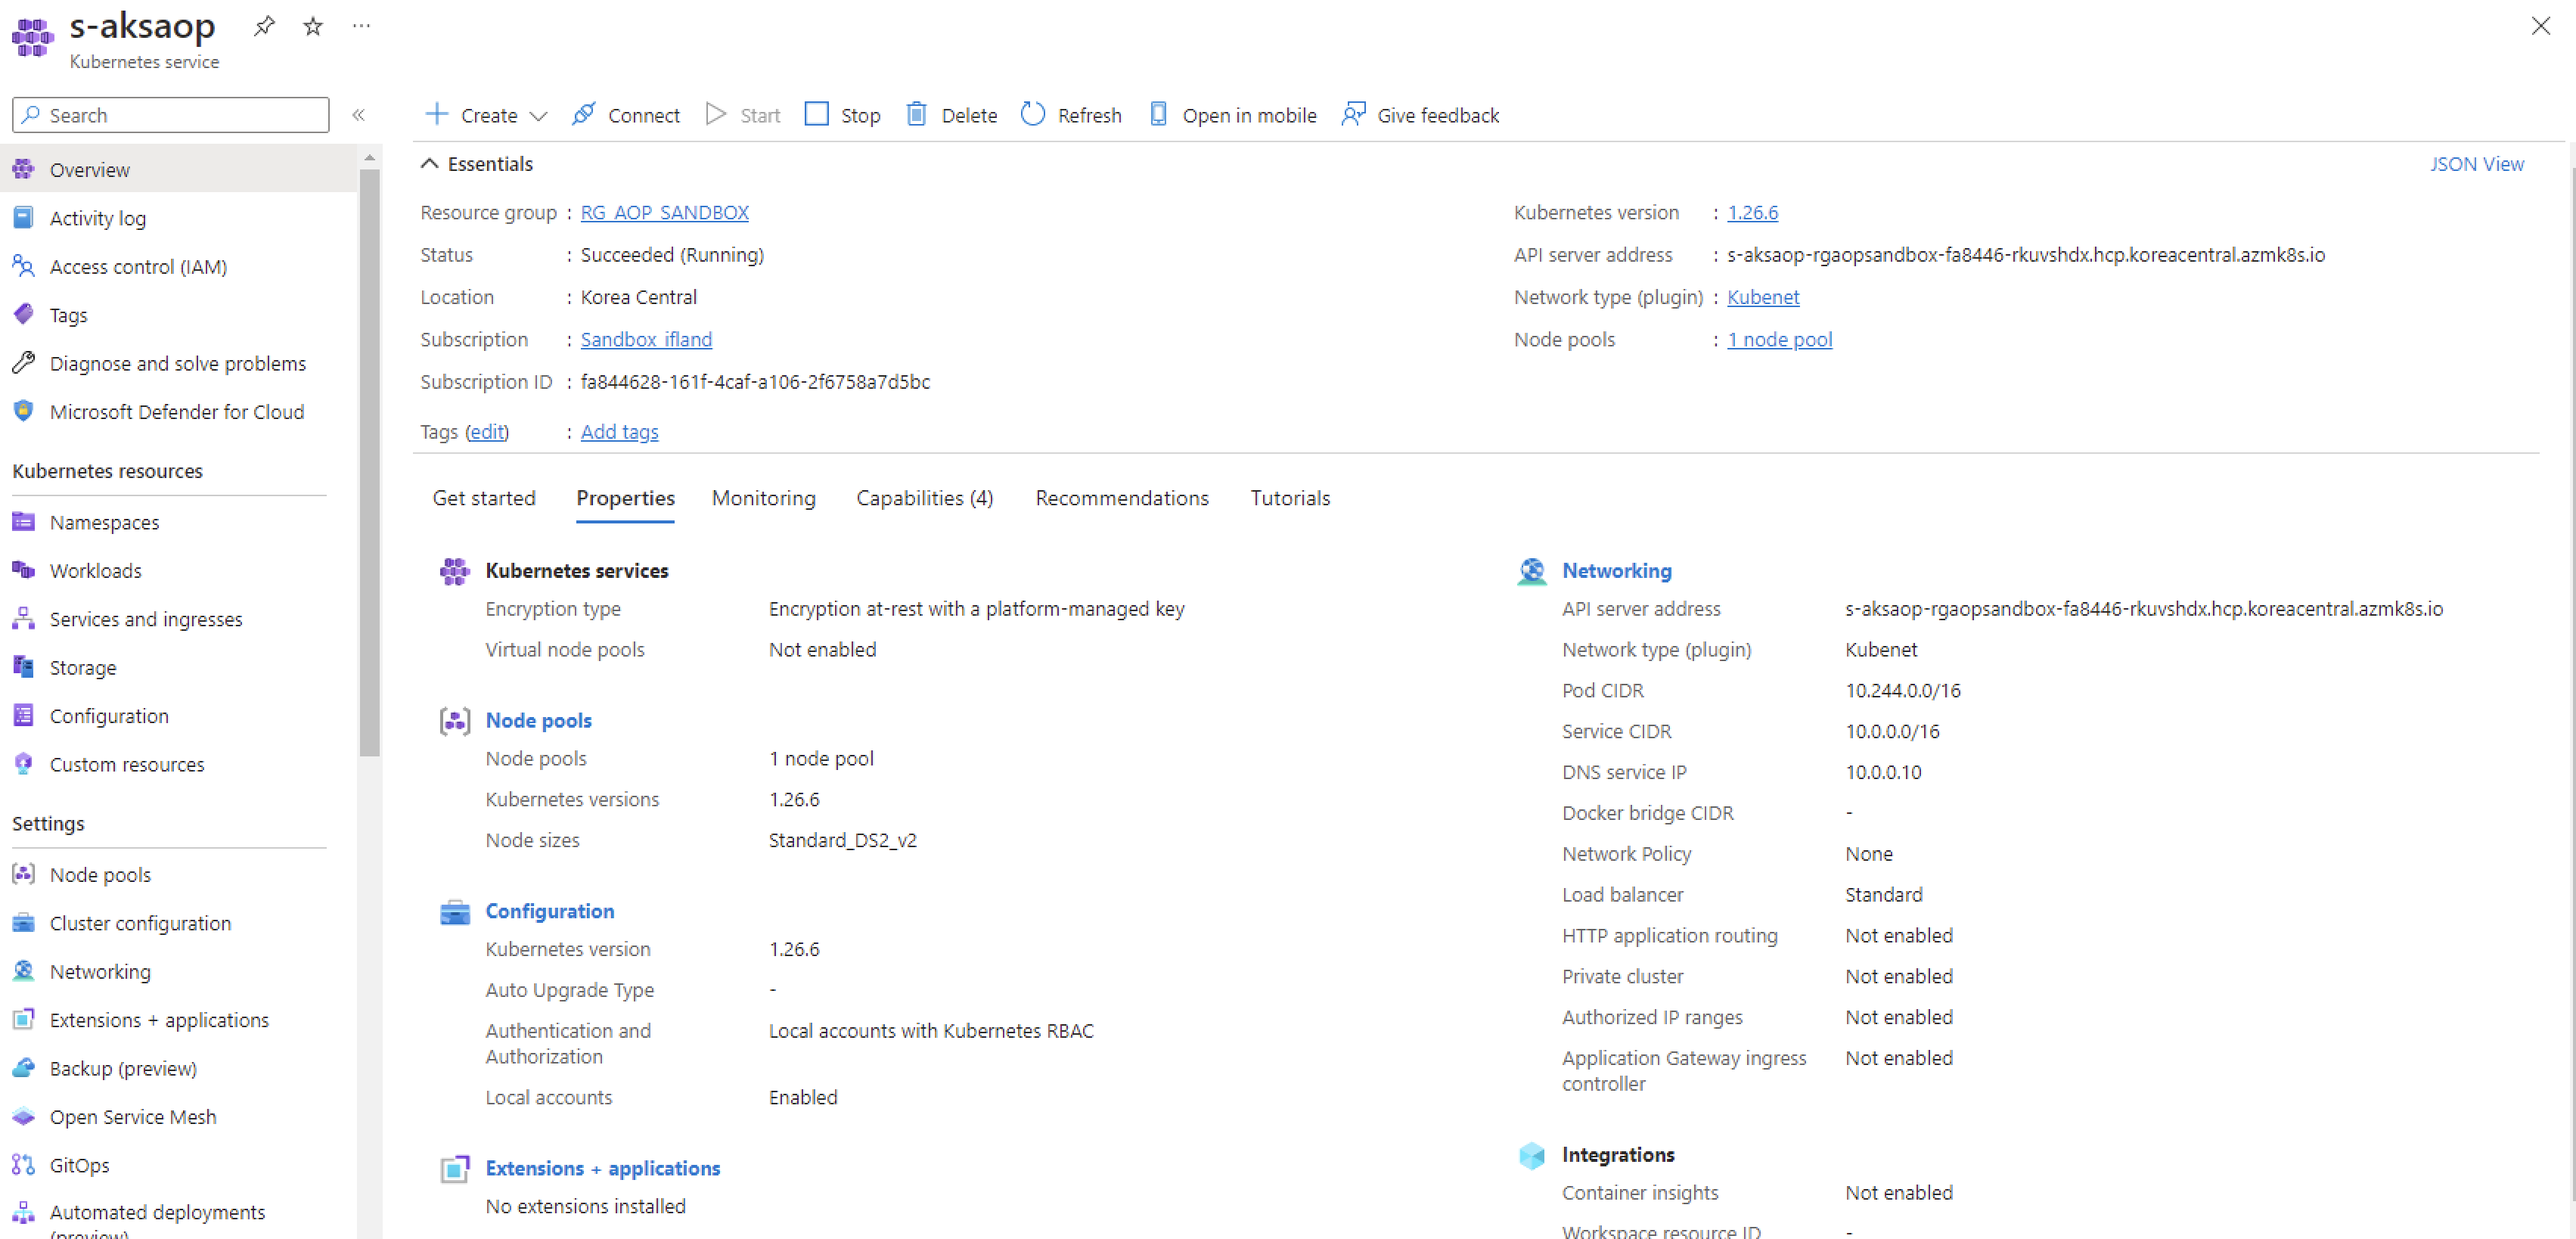Image resolution: width=2576 pixels, height=1239 pixels.
Task: Click the Status value Succeeded (Running)
Action: [x=673, y=254]
